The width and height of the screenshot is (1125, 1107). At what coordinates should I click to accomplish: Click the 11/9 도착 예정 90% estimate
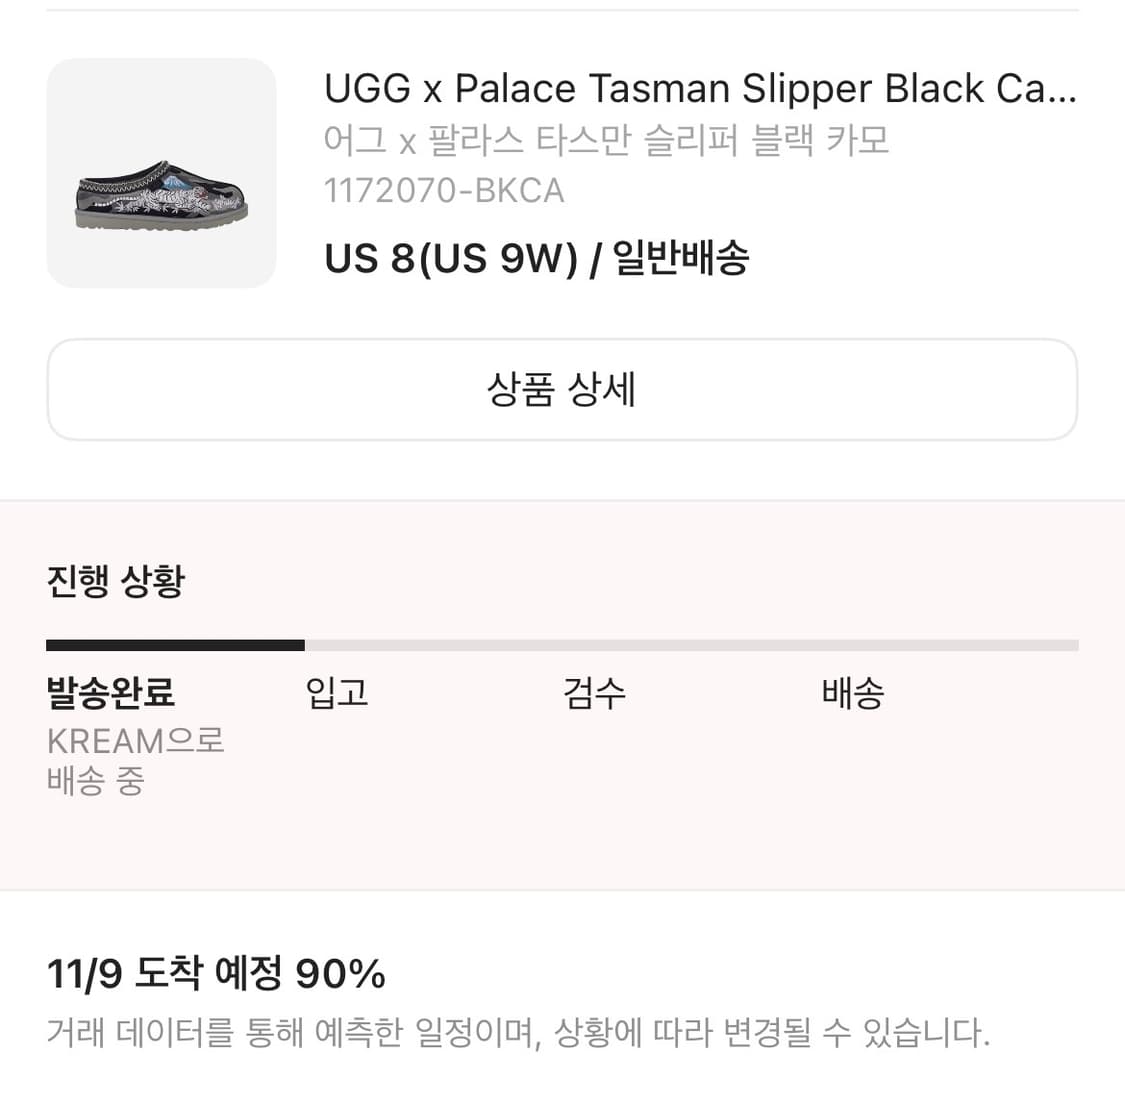[216, 972]
